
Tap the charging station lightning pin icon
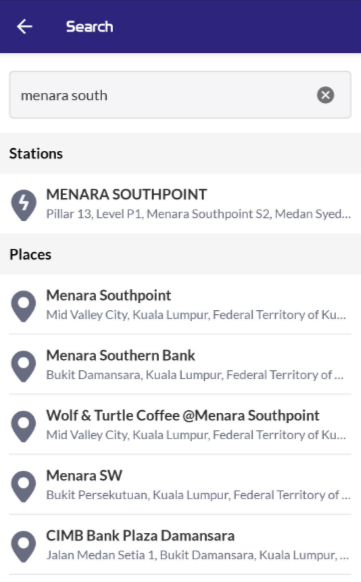point(24,205)
